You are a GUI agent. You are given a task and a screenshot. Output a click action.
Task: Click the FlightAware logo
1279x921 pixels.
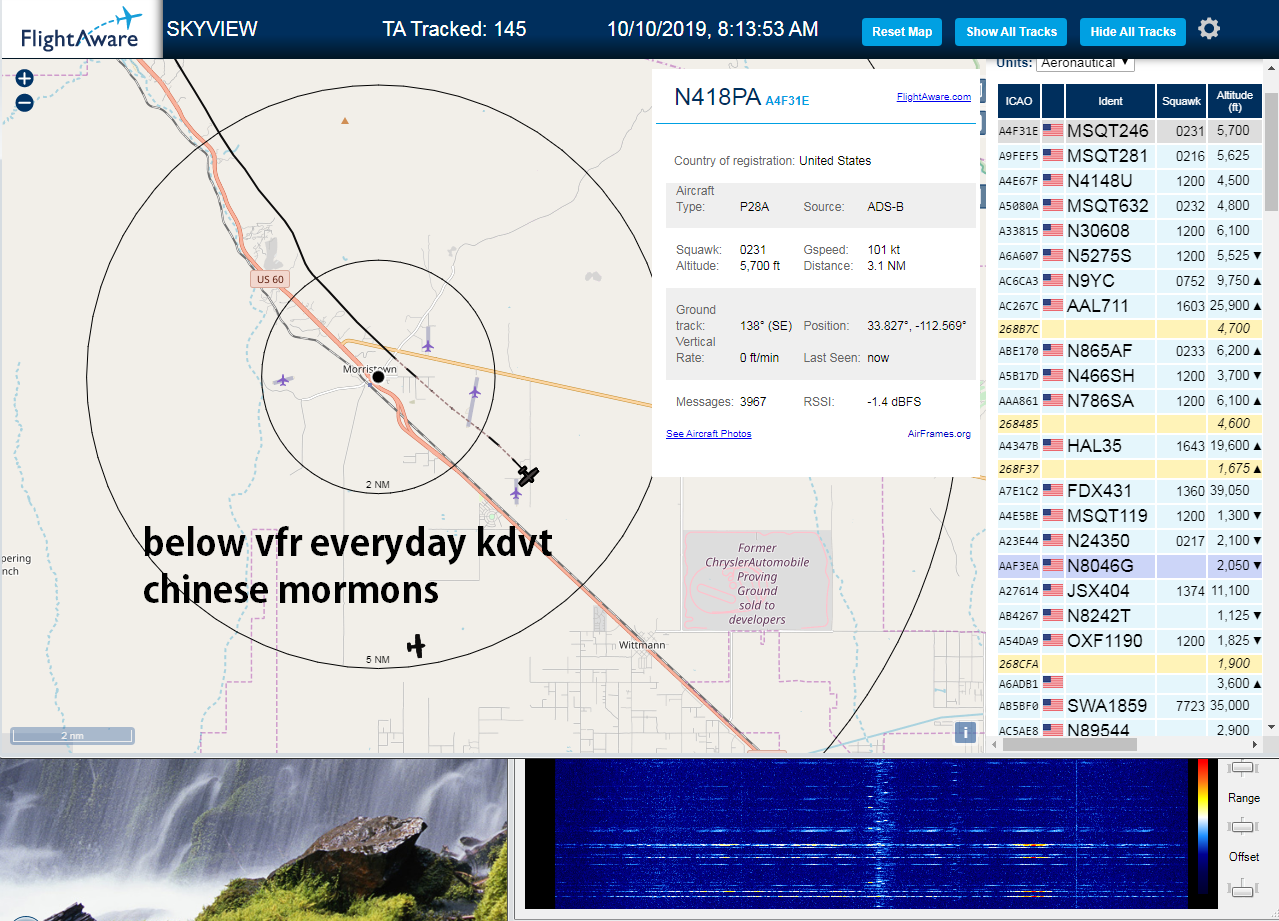pos(80,30)
